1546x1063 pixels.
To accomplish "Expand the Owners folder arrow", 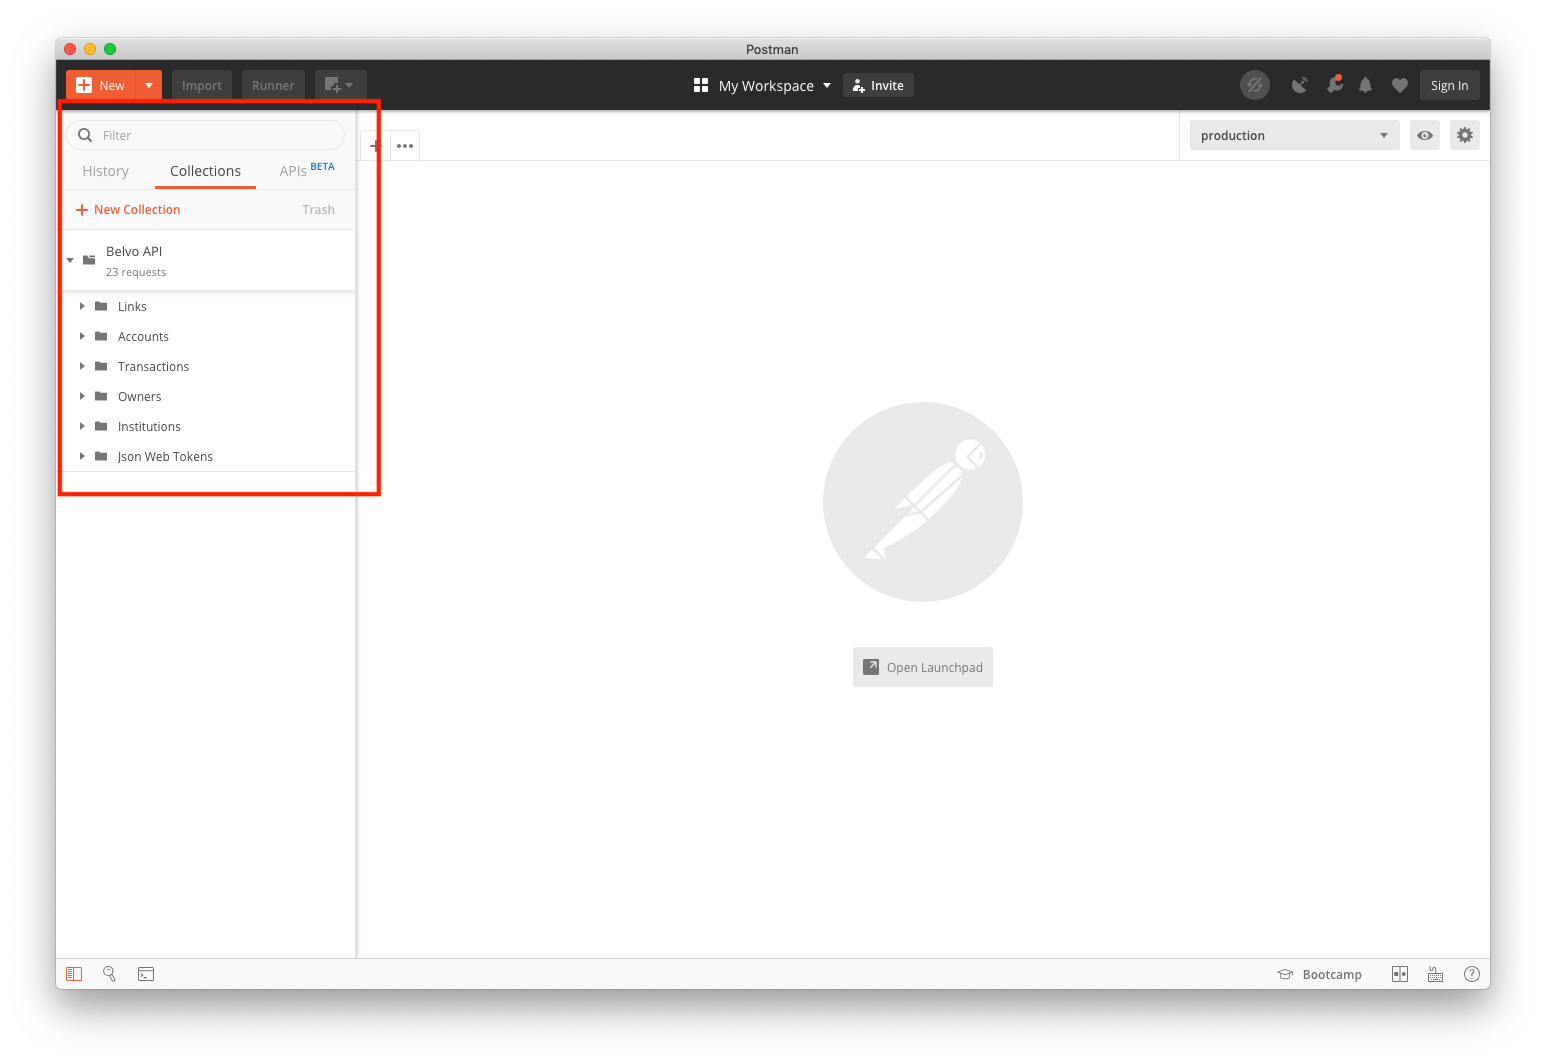I will [x=82, y=396].
